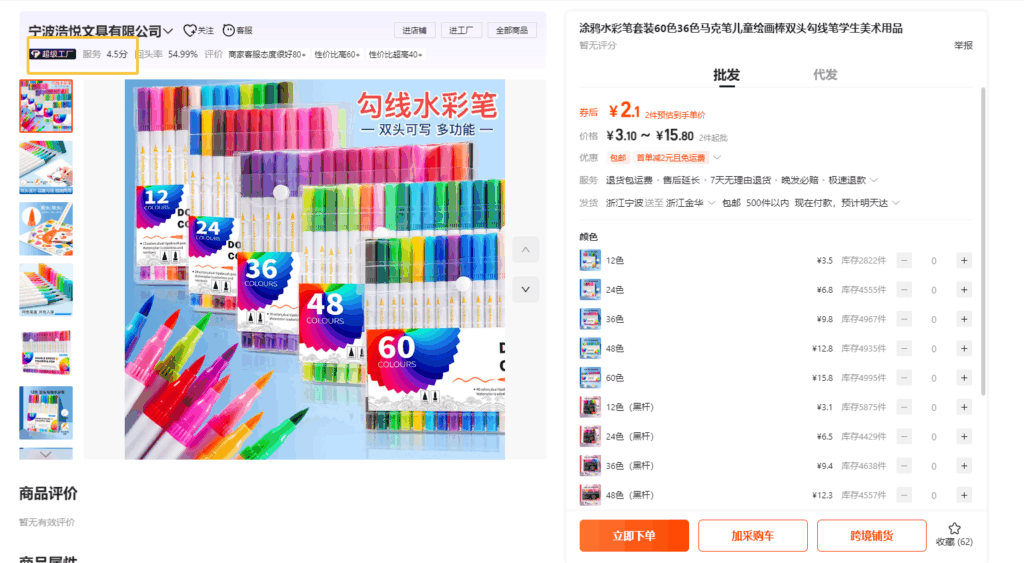
Task: Increase quantity for 12色 with plus
Action: [x=964, y=260]
